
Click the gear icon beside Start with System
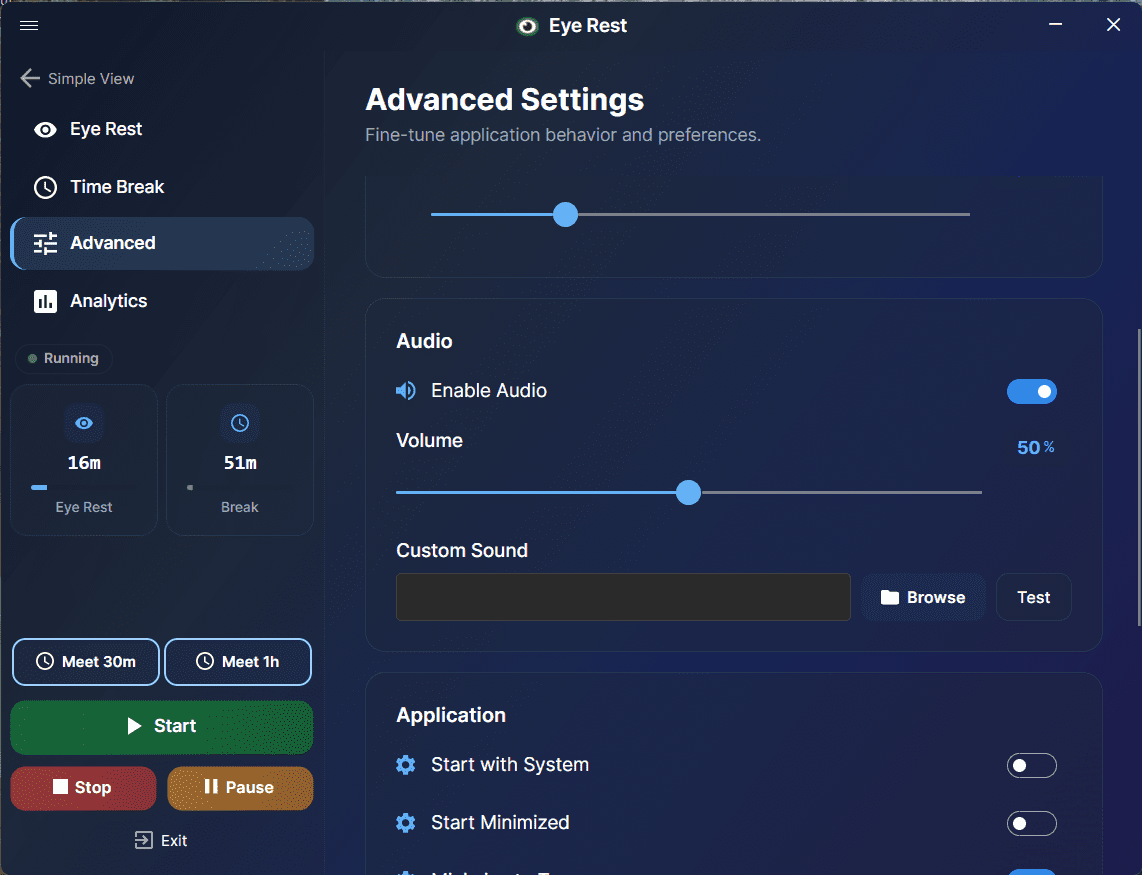click(x=406, y=765)
